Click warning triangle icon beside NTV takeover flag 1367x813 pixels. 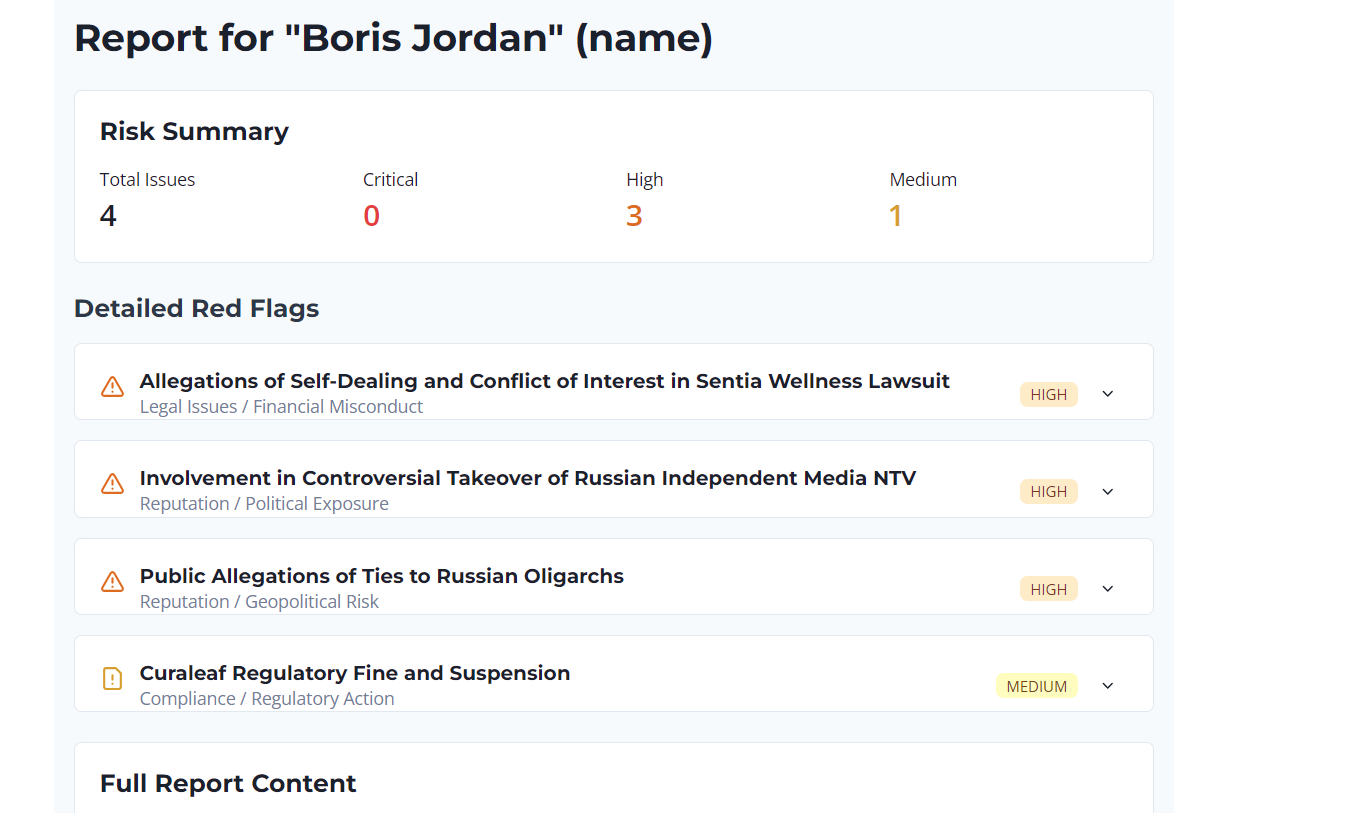tap(112, 484)
